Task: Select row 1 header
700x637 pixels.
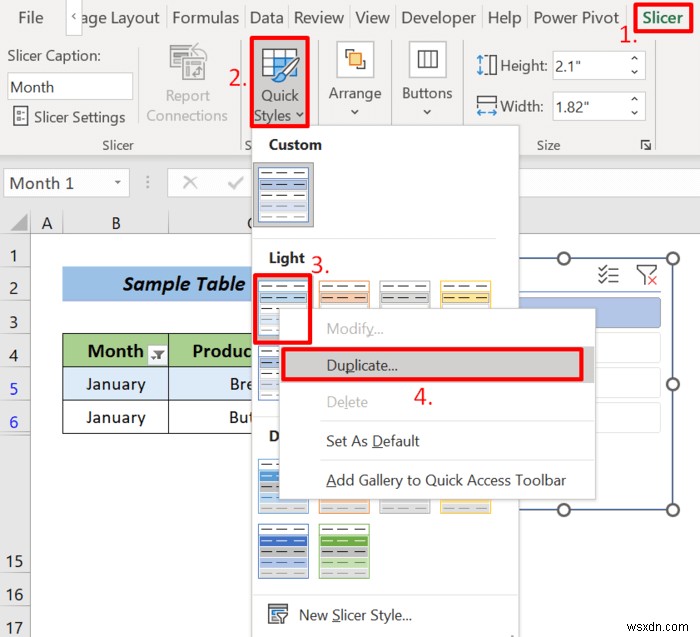Action: [14, 256]
